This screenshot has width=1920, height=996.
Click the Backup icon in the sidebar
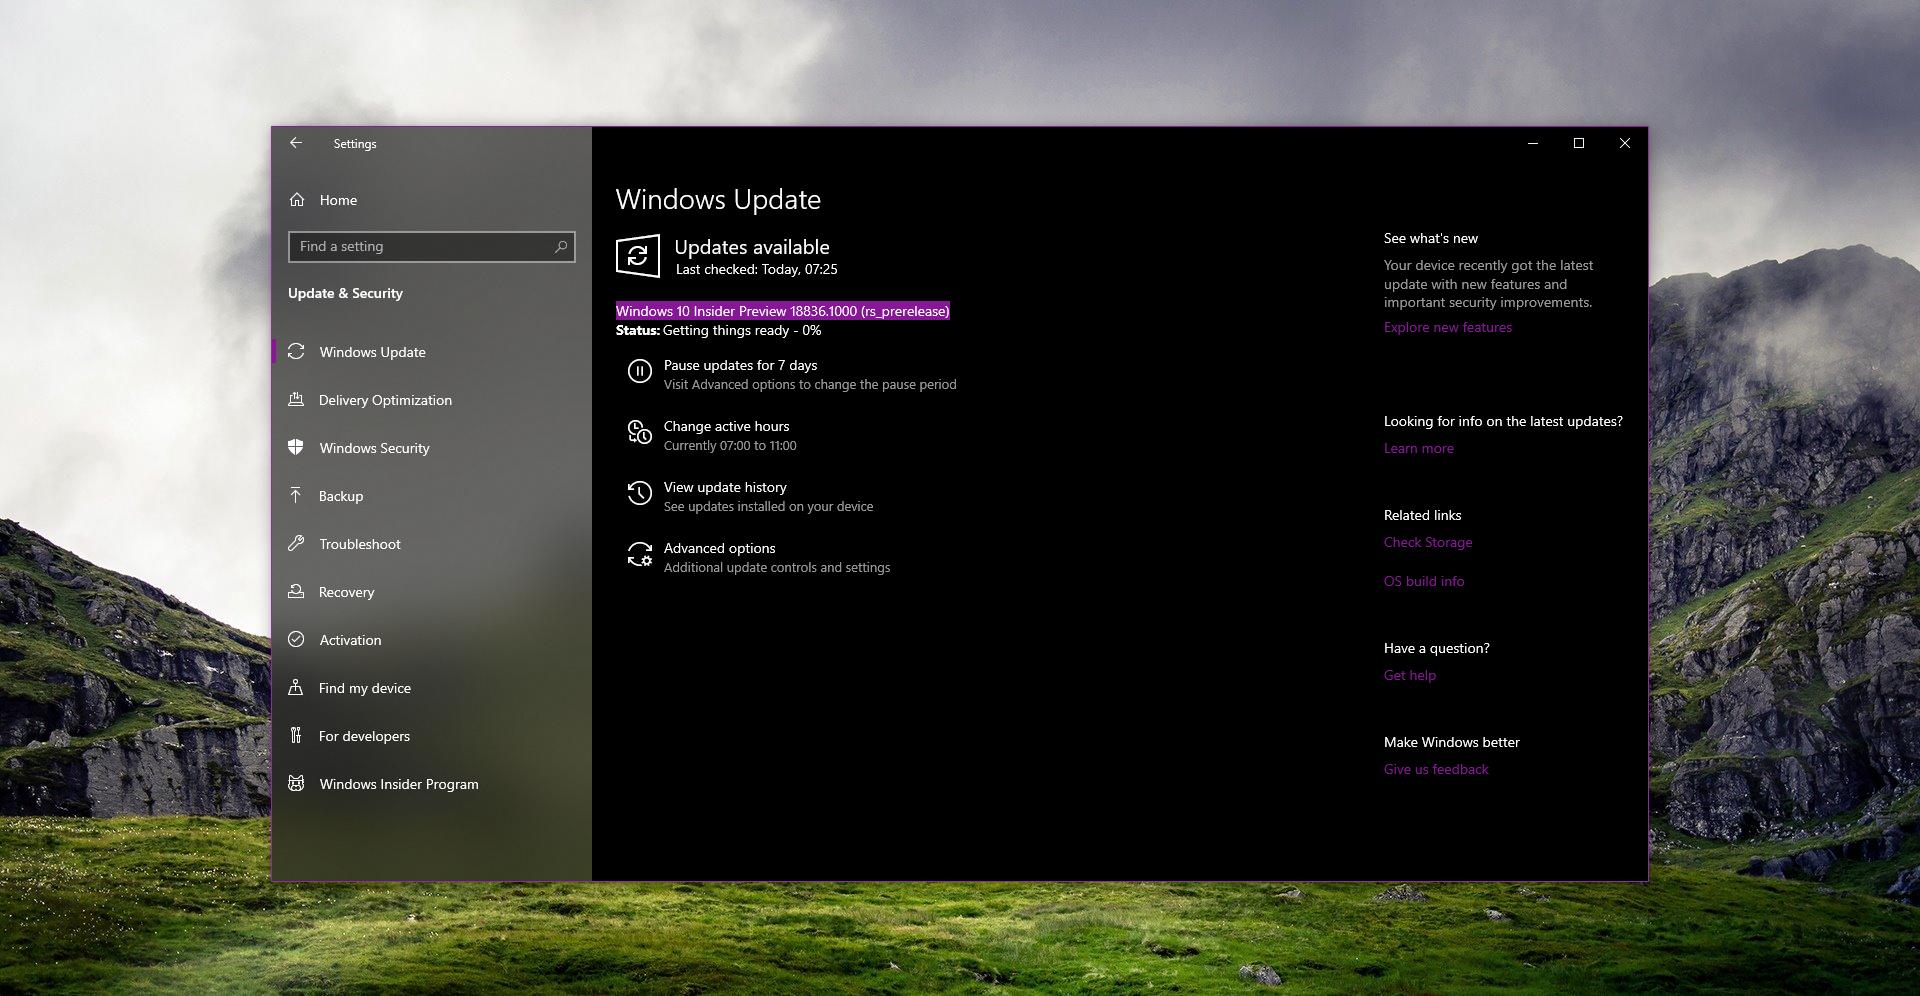click(297, 496)
